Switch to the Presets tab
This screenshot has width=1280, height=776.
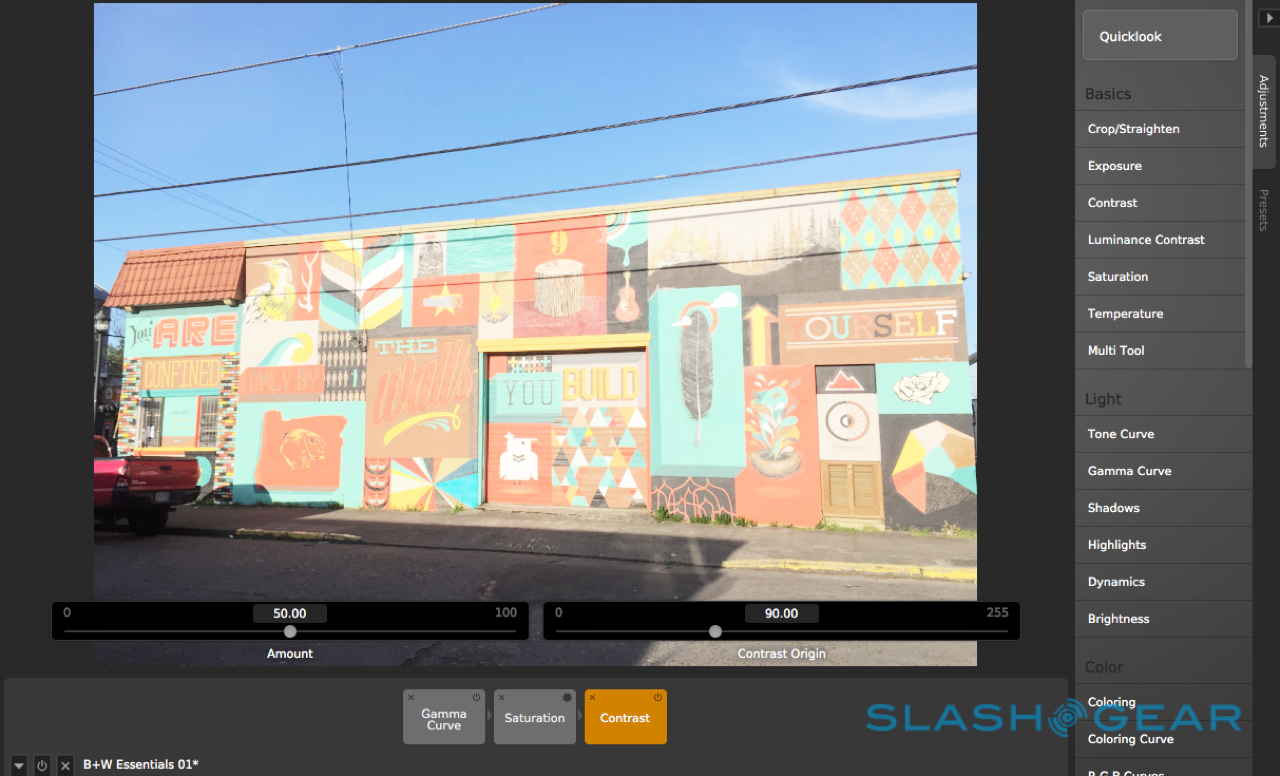click(1264, 210)
